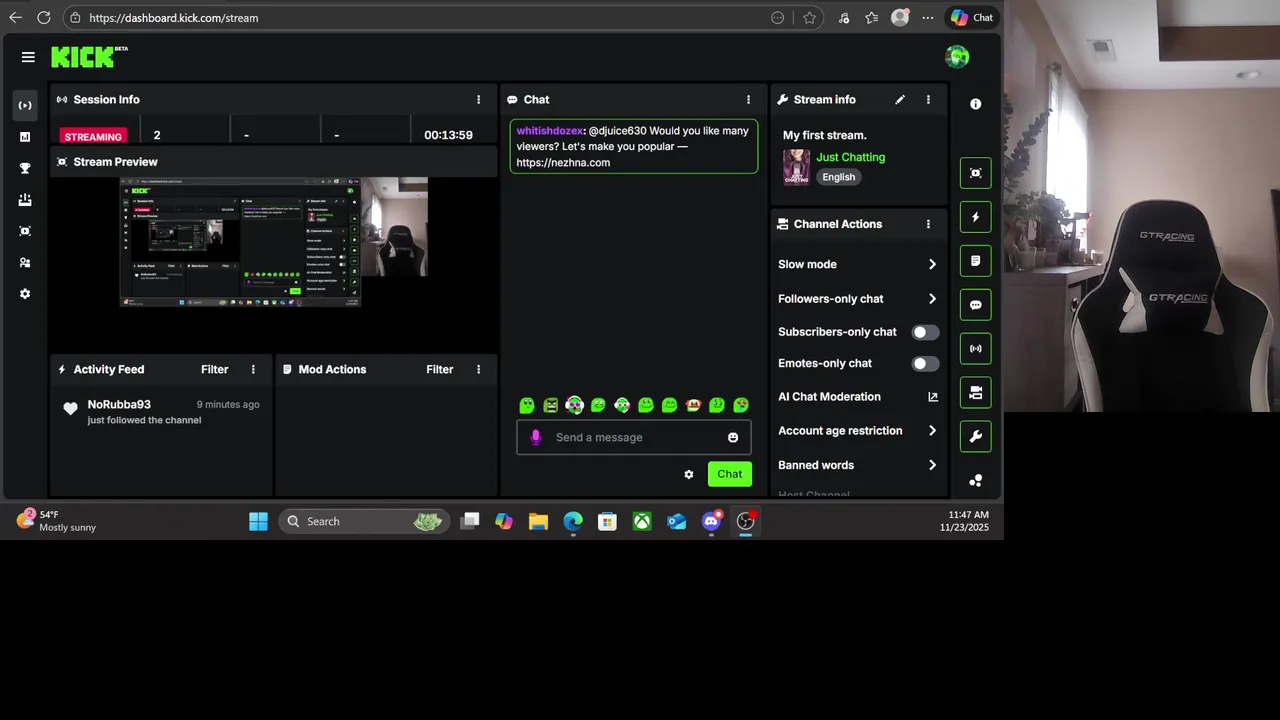This screenshot has height=720, width=1280.
Task: Open the Mod Actions Filter
Action: click(x=440, y=369)
